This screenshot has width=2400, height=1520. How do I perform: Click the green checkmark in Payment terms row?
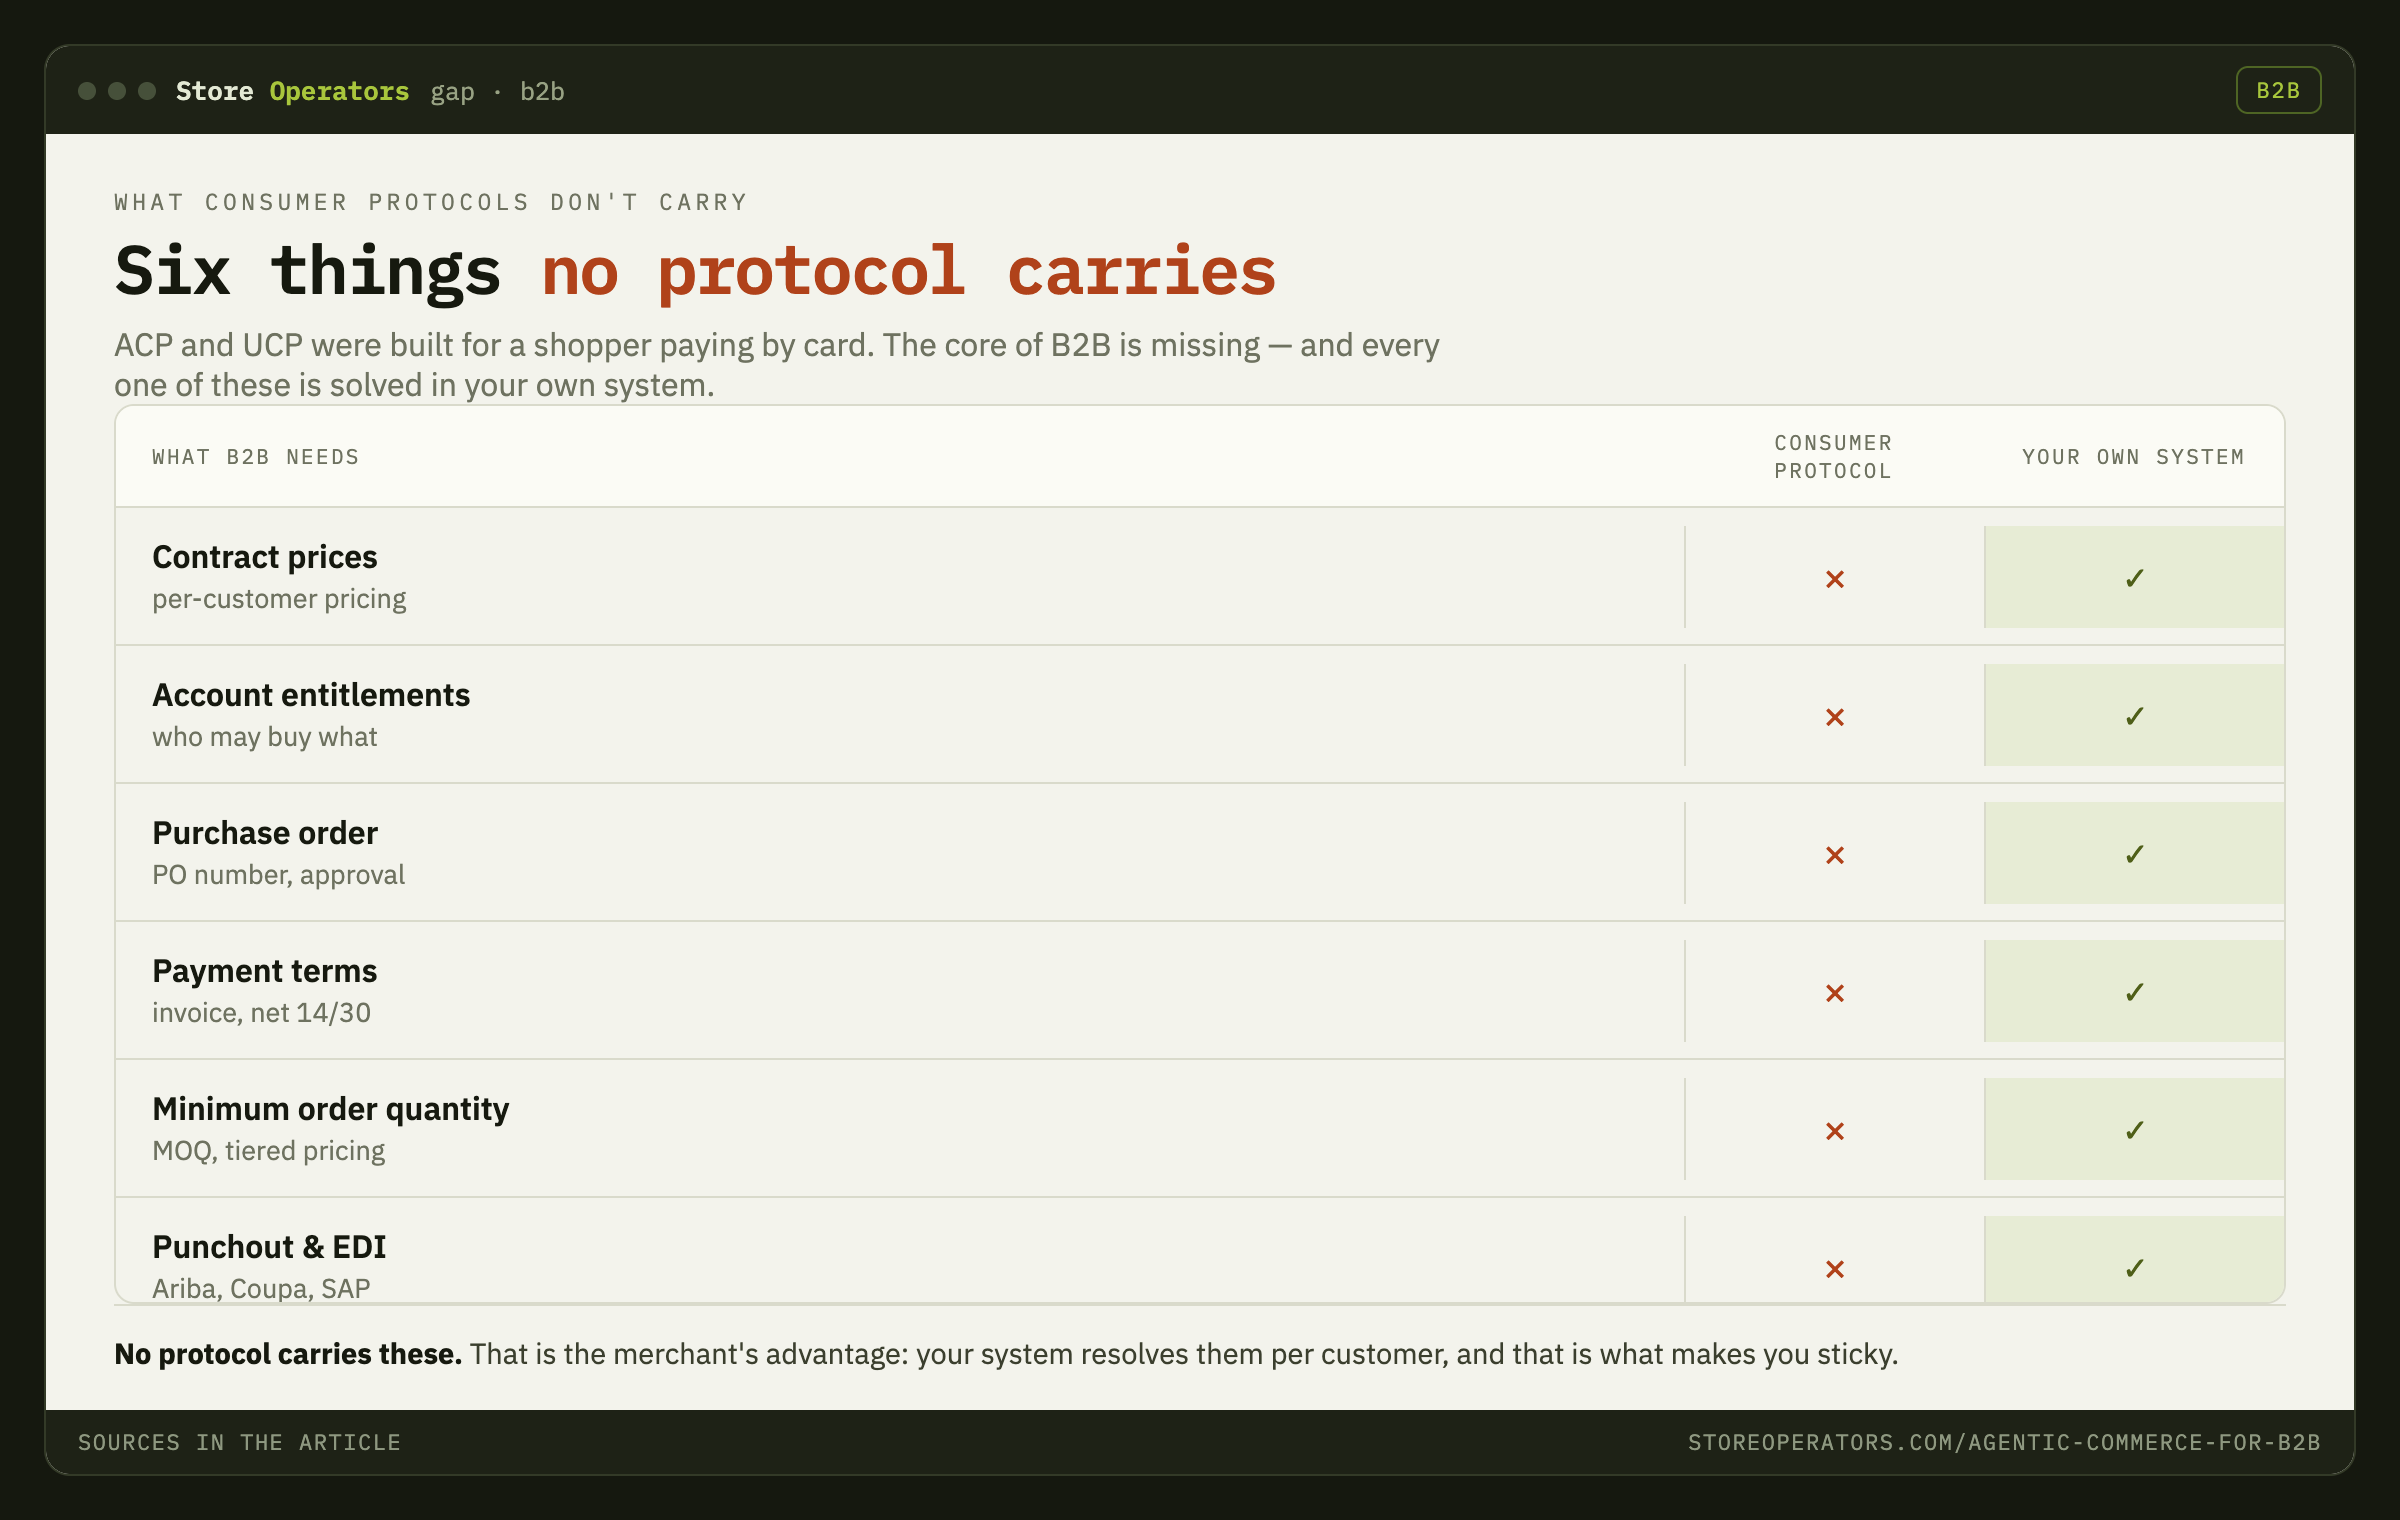coord(2134,992)
